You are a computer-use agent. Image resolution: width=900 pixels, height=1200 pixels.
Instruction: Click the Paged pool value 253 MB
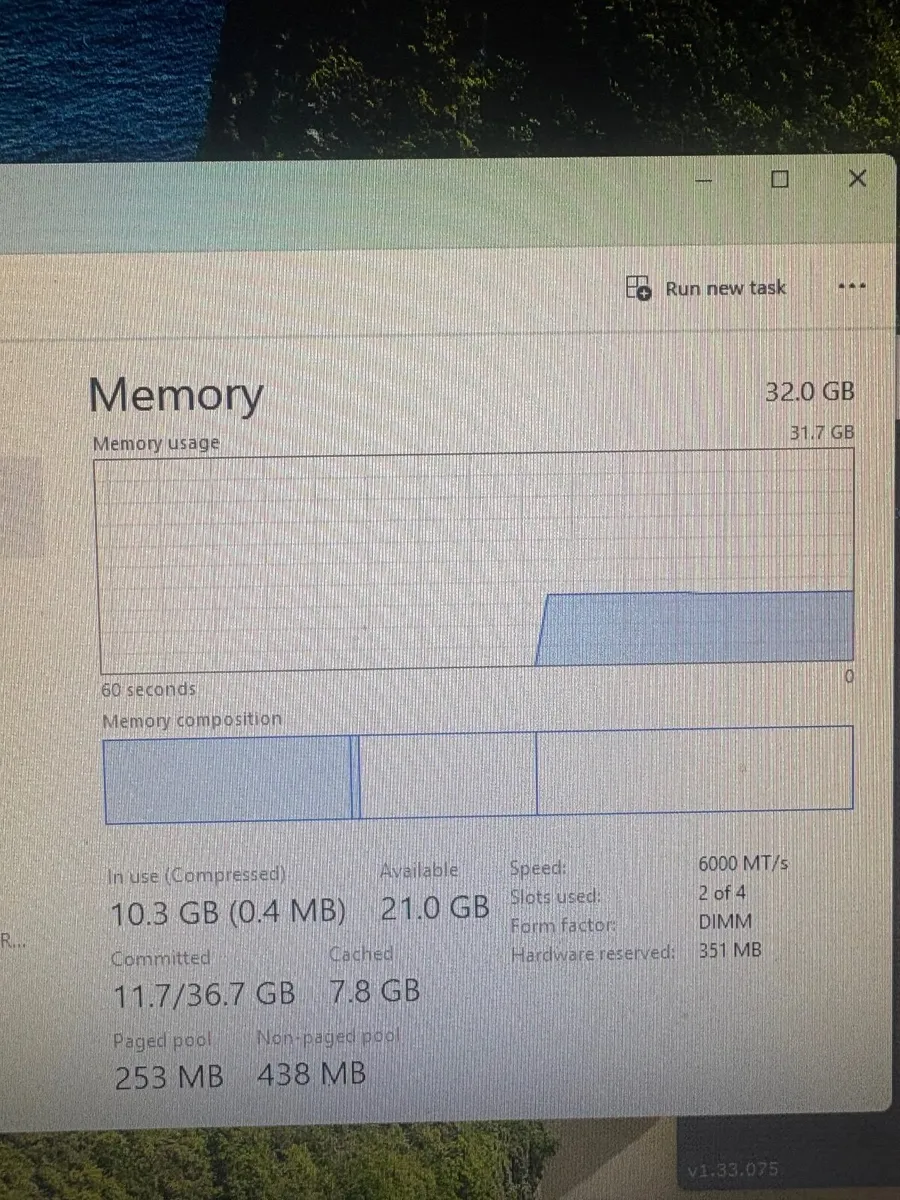pos(168,1078)
